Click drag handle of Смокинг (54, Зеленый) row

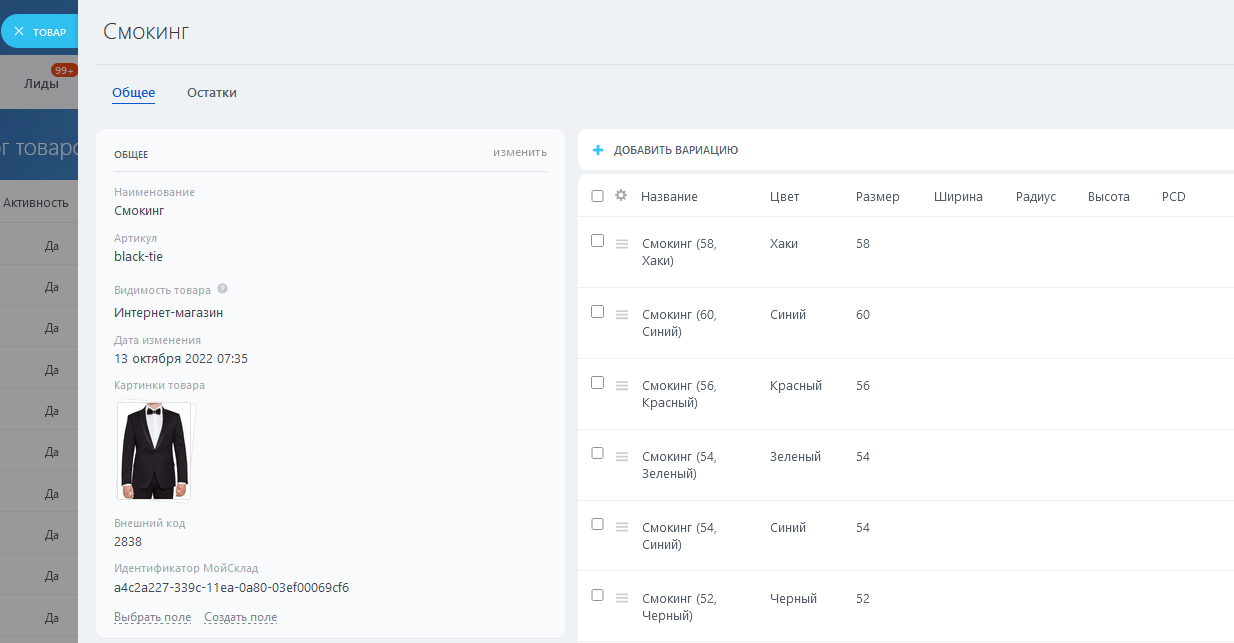pyautogui.click(x=622, y=457)
